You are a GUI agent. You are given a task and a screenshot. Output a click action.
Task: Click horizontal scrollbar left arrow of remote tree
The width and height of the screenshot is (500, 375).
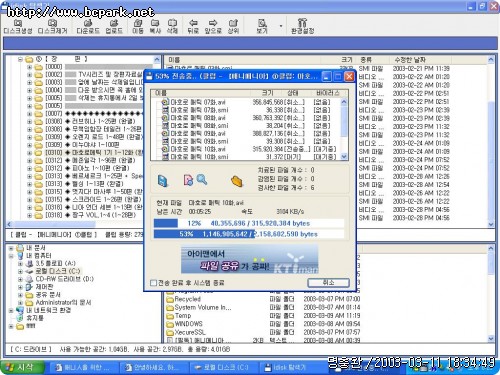click(9, 224)
